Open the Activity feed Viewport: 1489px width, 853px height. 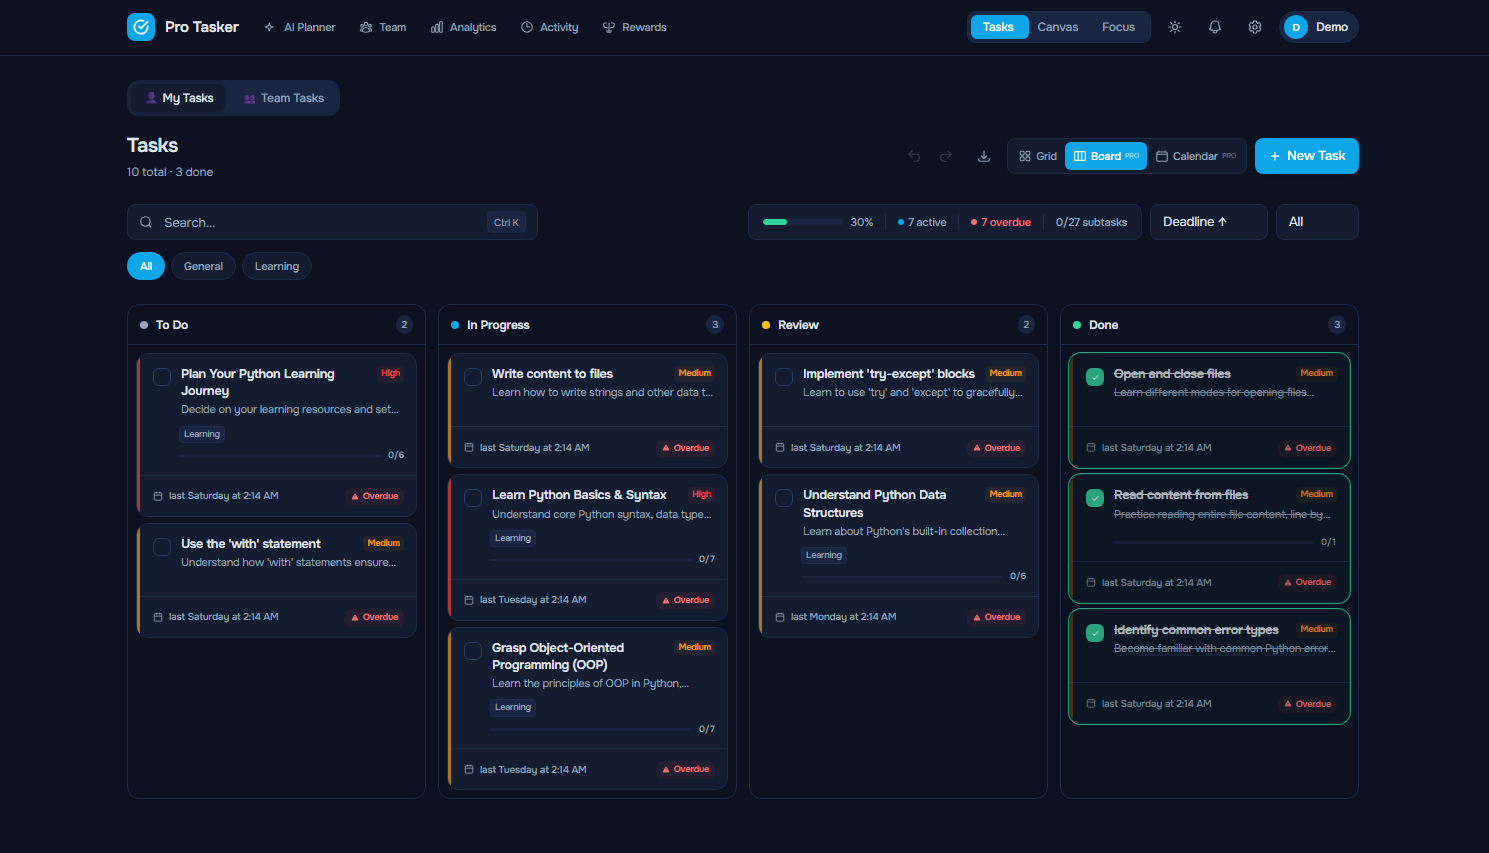[549, 27]
